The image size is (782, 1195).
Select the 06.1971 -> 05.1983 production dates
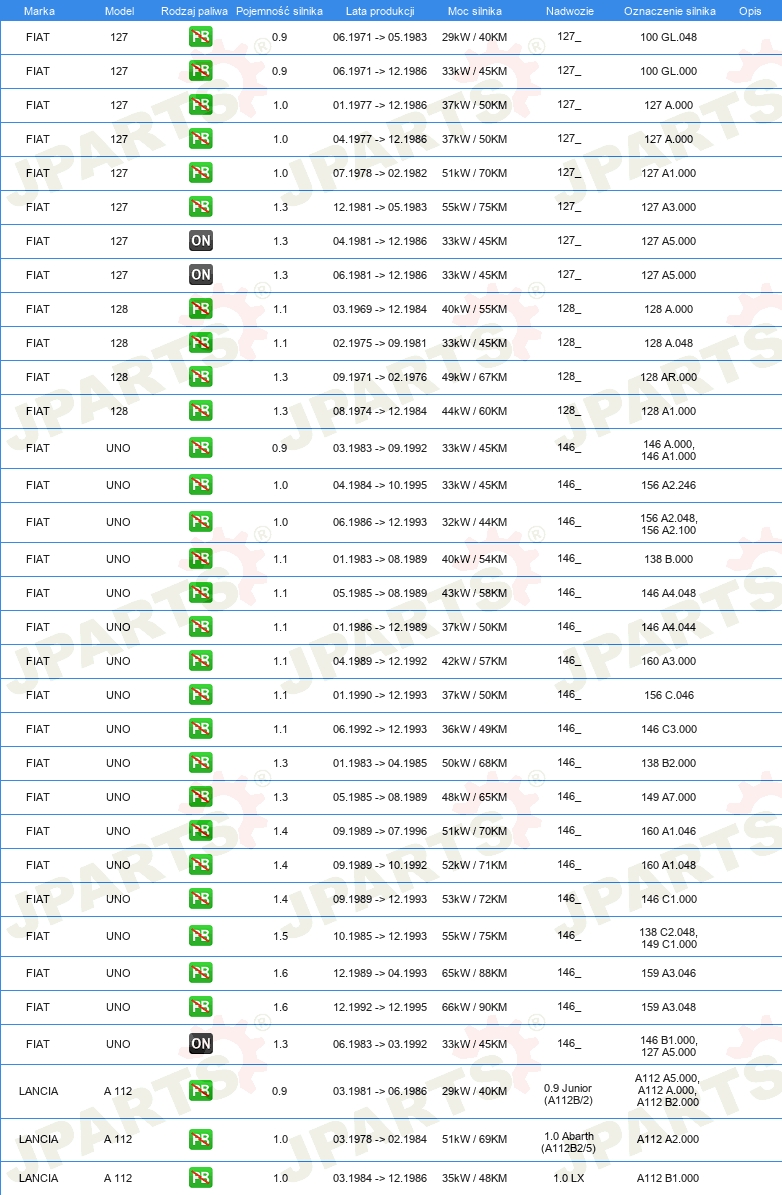pos(380,37)
